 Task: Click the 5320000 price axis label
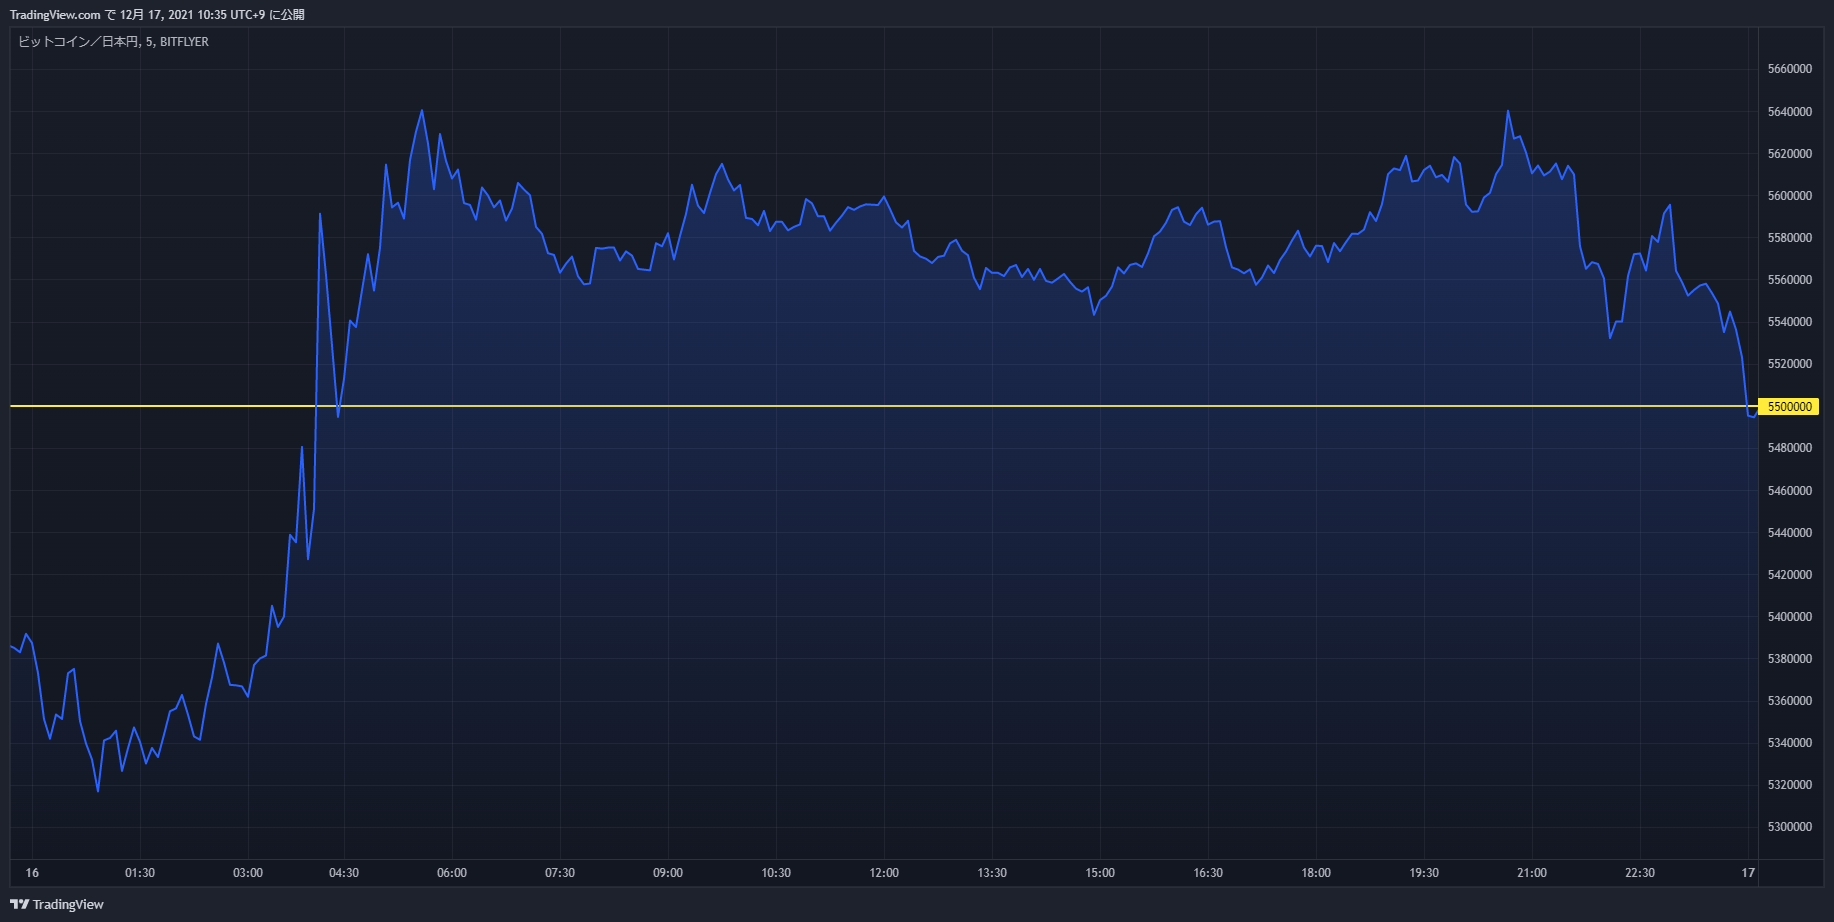pos(1790,784)
